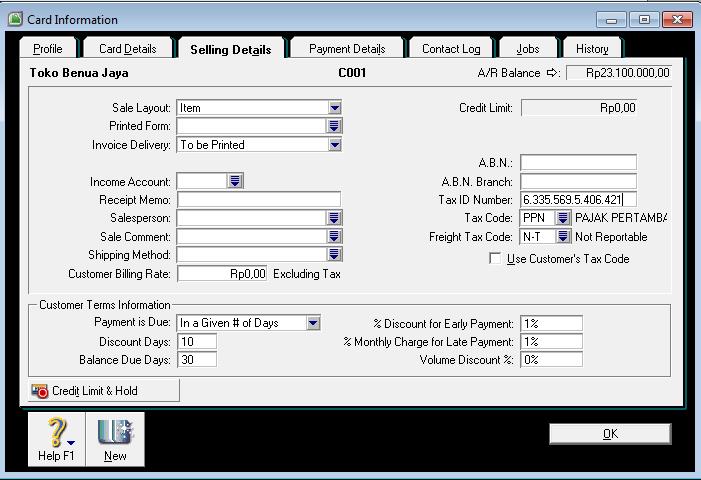Image resolution: width=701 pixels, height=480 pixels.
Task: Switch to the Profile tab
Action: [48, 49]
